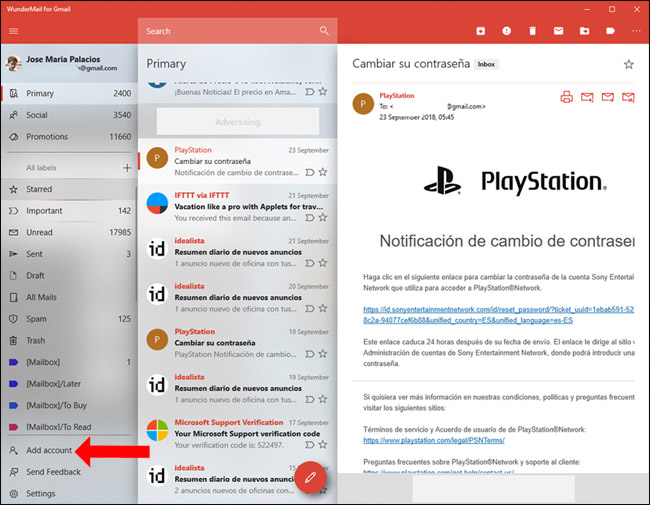Report the email as spam
The height and width of the screenshot is (505, 650).
(x=507, y=31)
